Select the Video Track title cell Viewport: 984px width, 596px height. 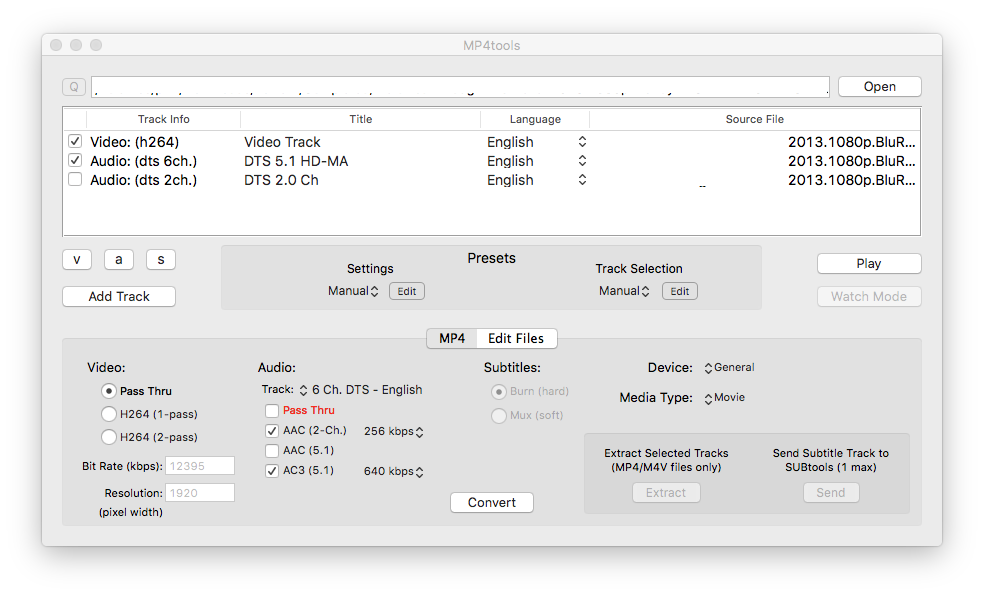282,142
